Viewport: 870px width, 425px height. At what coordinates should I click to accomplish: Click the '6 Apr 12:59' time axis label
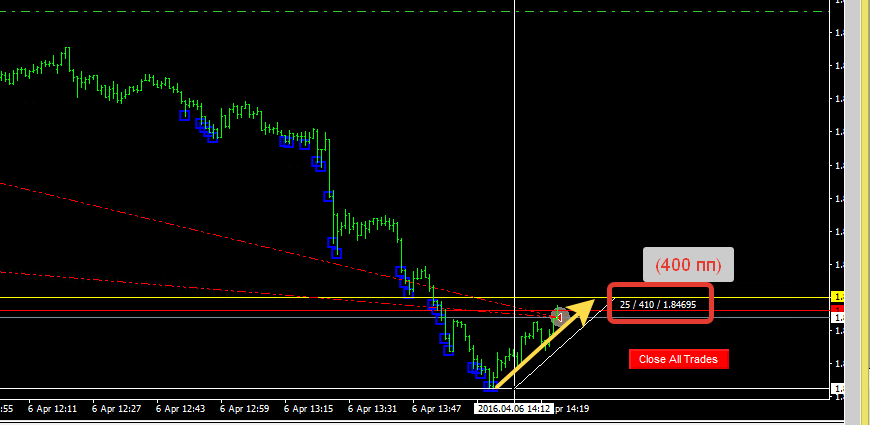[245, 409]
